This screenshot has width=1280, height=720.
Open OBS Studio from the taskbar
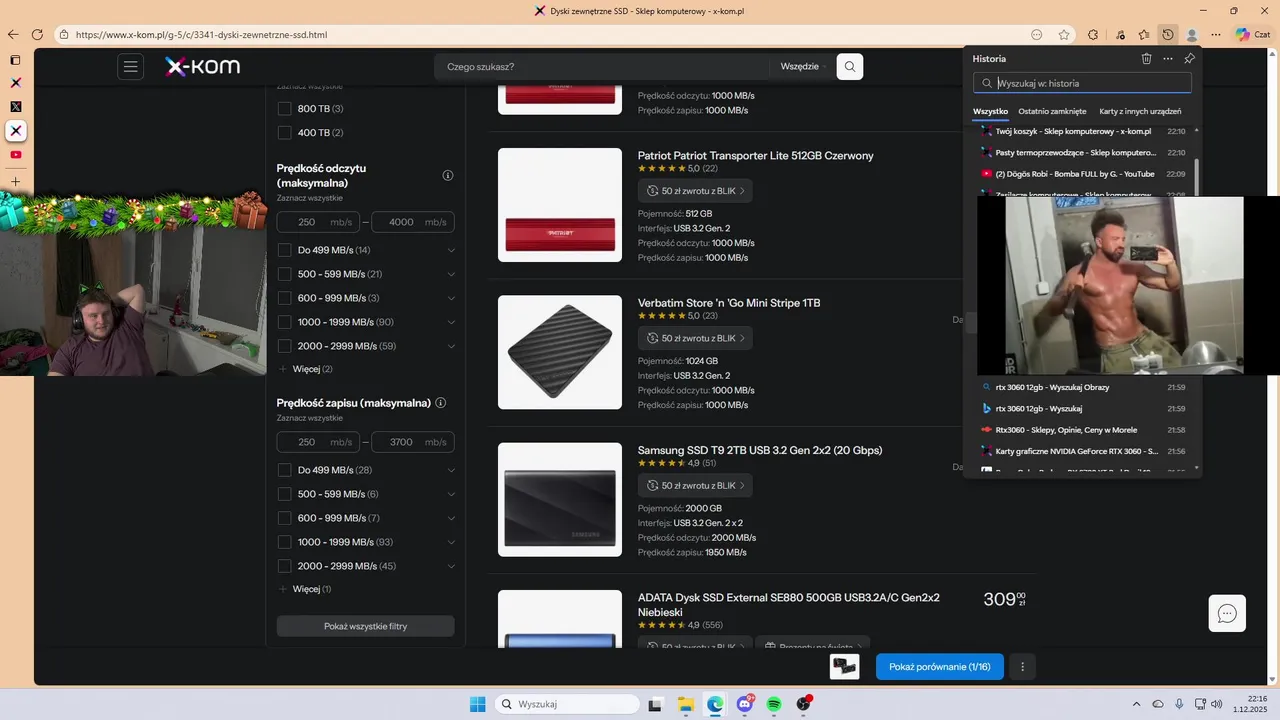(804, 704)
